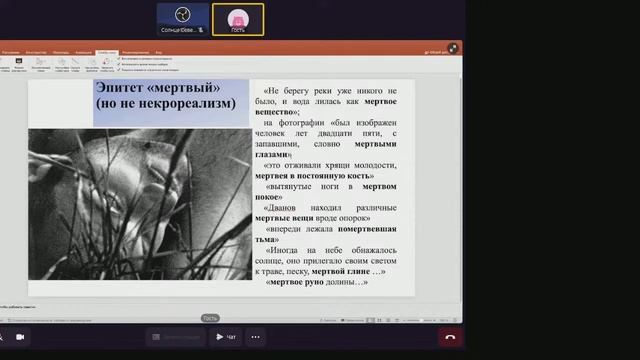Toggle comments button in PowerPoint status bar

[x=353, y=320]
